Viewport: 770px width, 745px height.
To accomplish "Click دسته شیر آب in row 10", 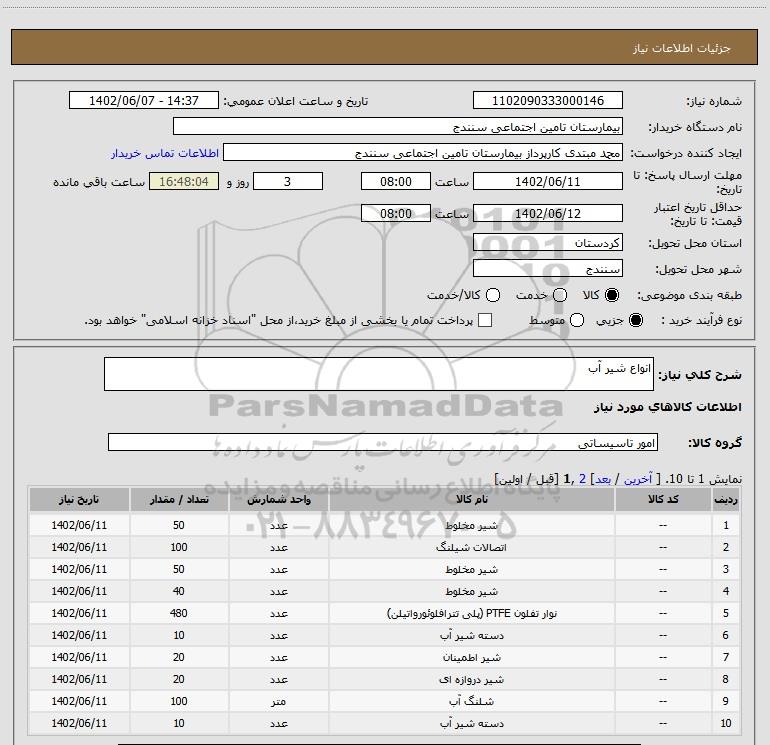I will [471, 723].
